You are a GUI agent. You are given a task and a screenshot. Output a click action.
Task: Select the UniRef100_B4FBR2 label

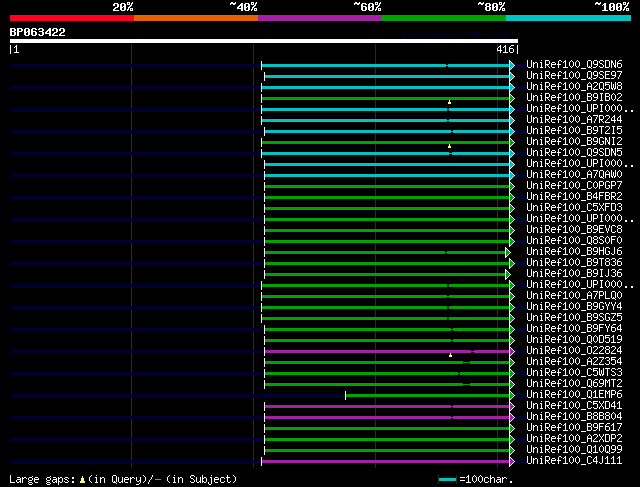[574, 197]
